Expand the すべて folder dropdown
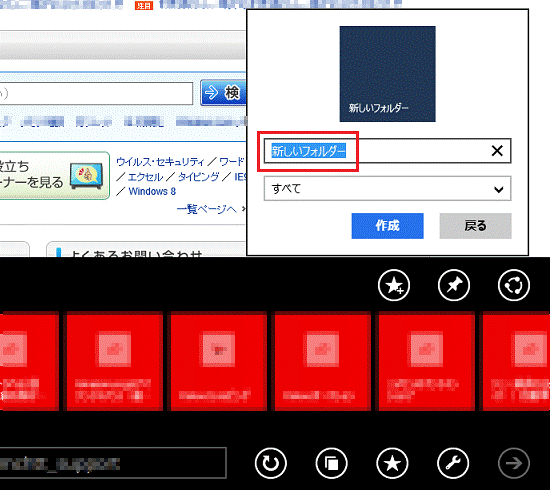The height and width of the screenshot is (490, 550). [387, 189]
